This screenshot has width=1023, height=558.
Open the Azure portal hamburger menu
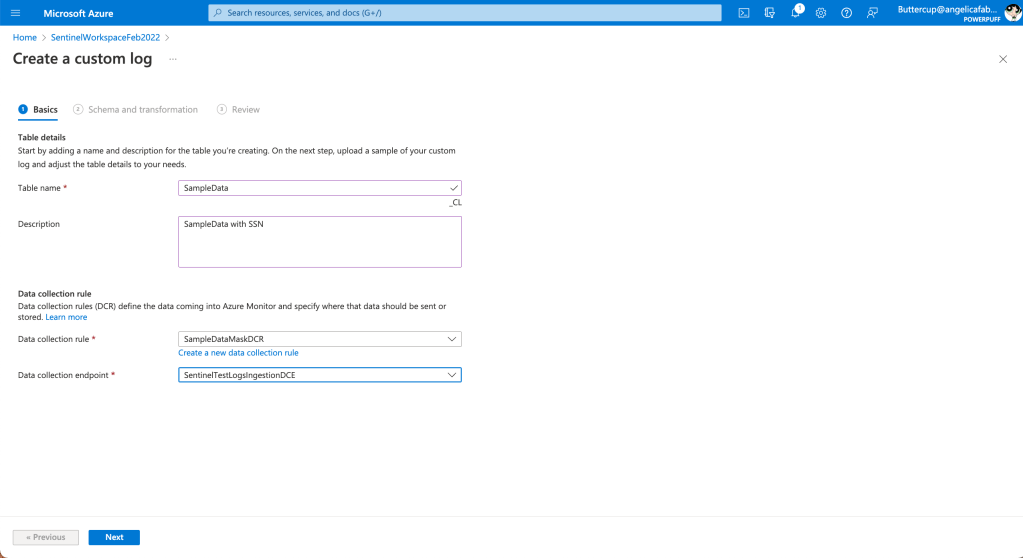pyautogui.click(x=15, y=13)
